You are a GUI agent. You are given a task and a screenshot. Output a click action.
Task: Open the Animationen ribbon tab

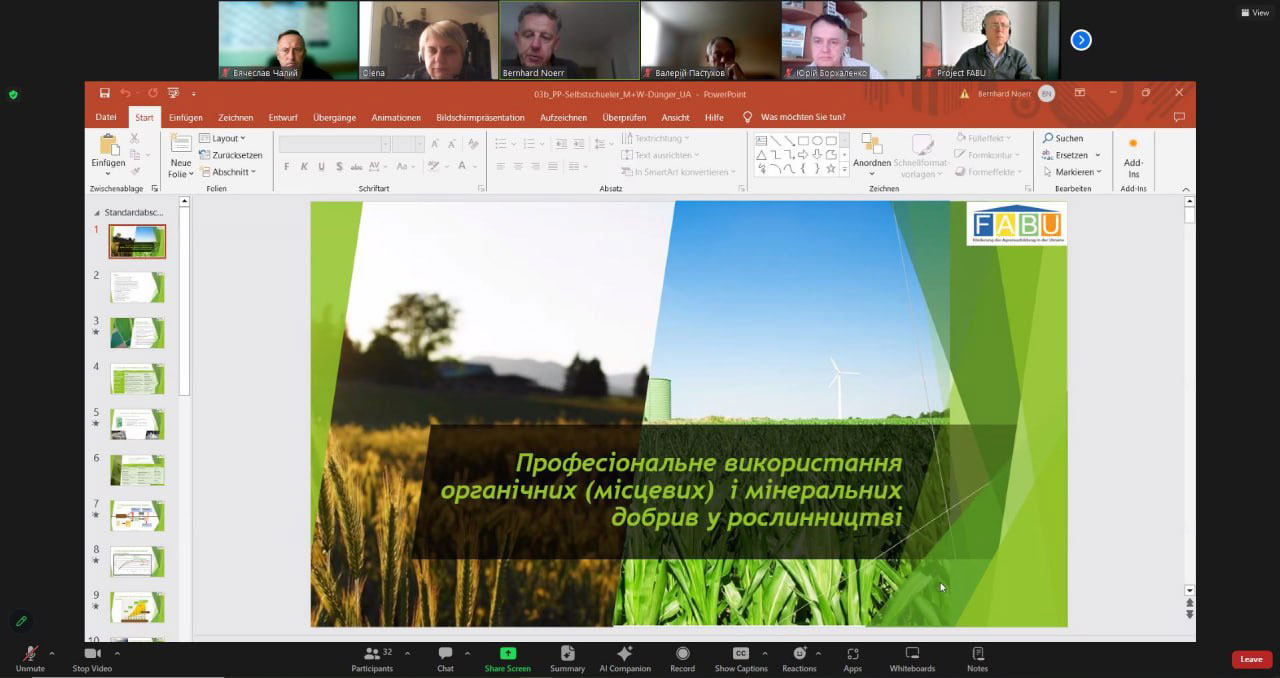396,117
